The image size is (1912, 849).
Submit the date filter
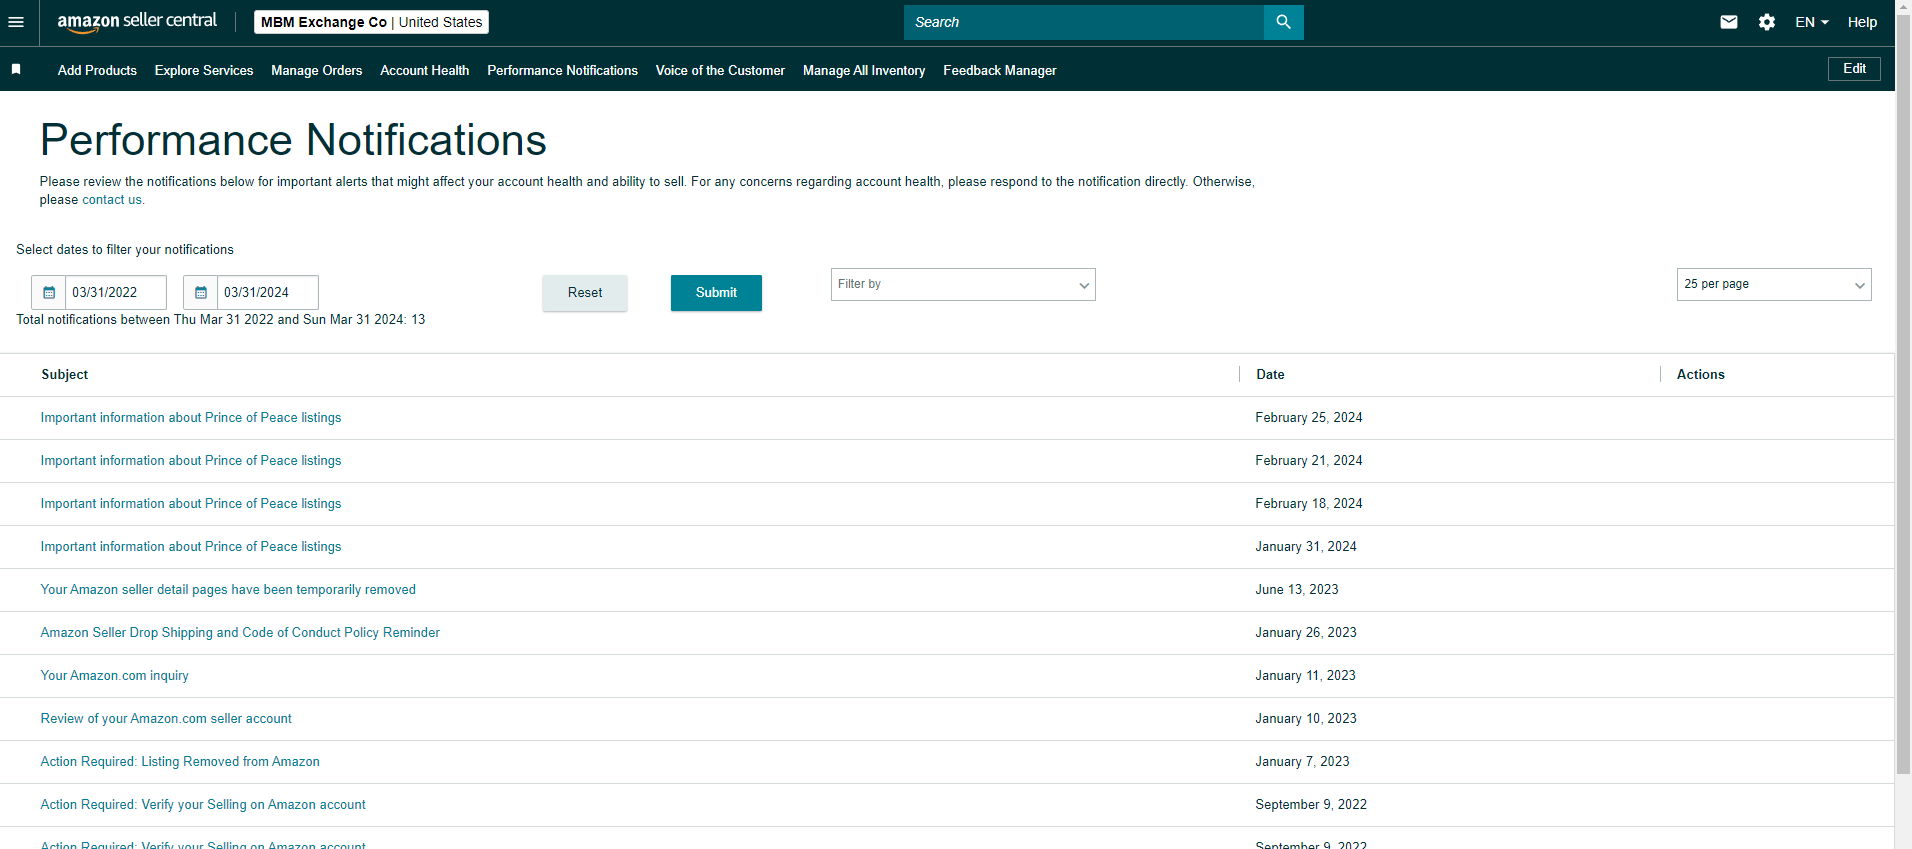[x=716, y=293]
